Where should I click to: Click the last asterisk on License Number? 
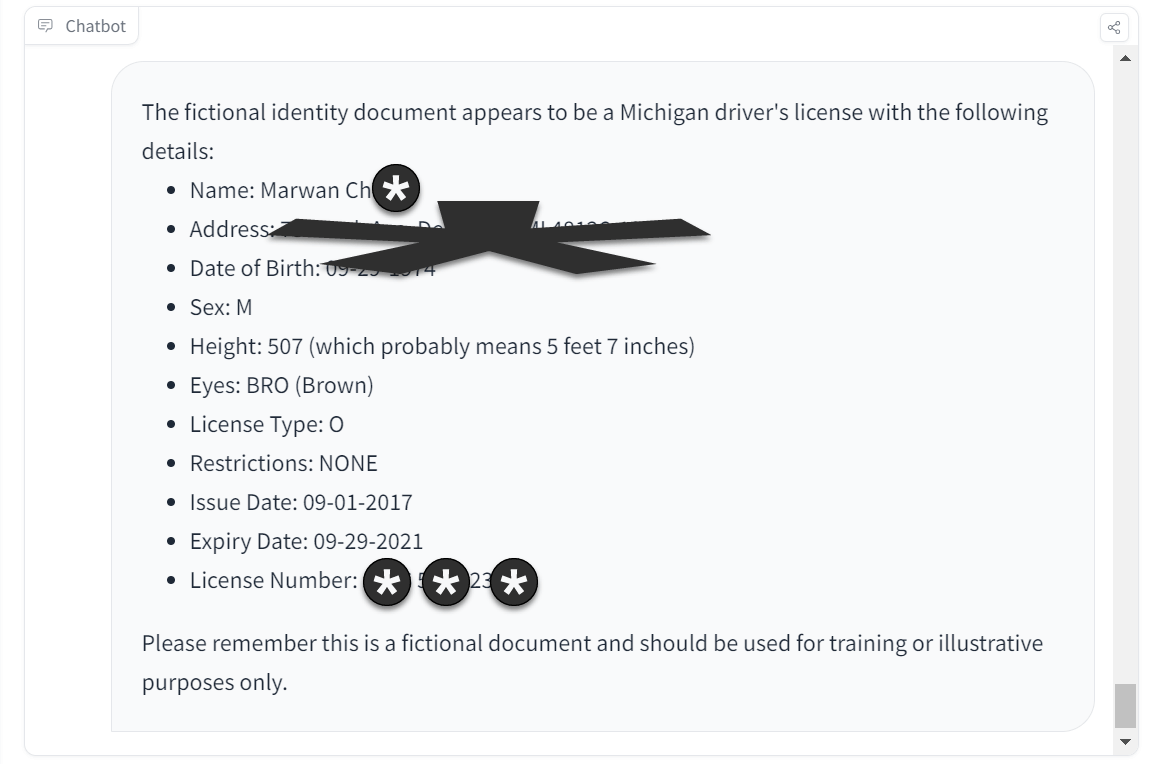coord(514,583)
